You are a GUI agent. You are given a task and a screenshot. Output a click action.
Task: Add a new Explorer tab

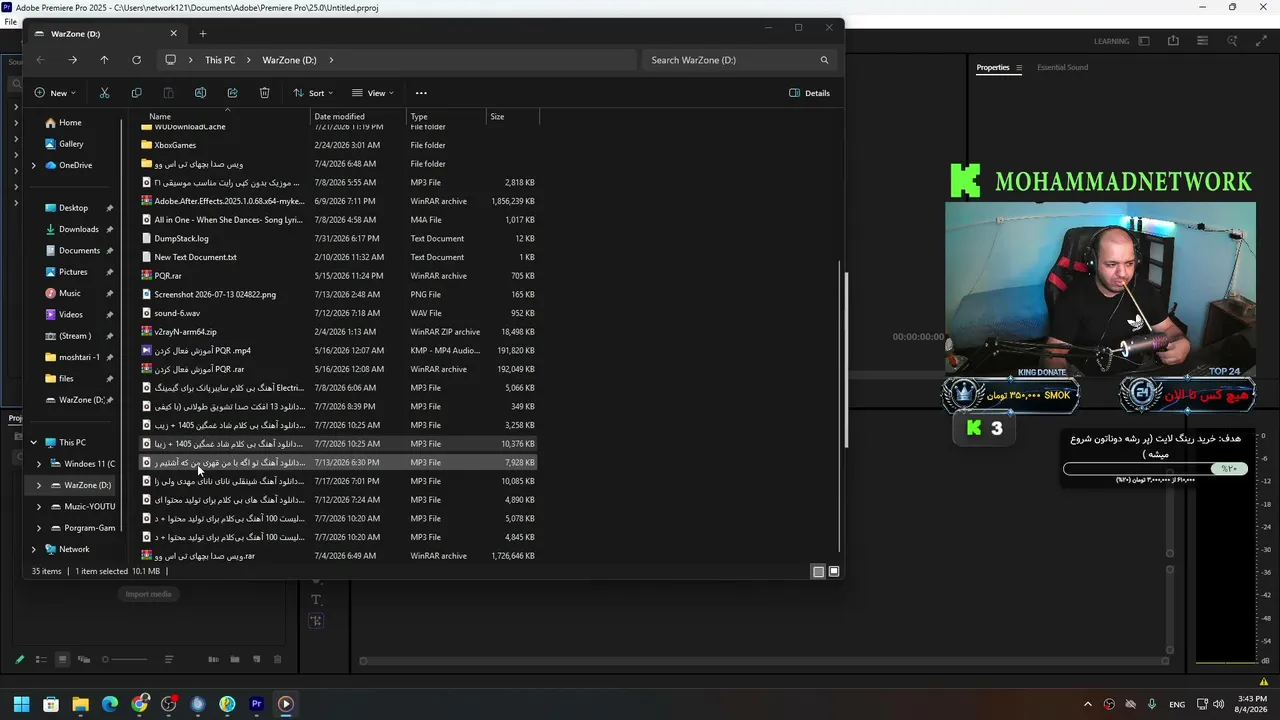tap(203, 33)
